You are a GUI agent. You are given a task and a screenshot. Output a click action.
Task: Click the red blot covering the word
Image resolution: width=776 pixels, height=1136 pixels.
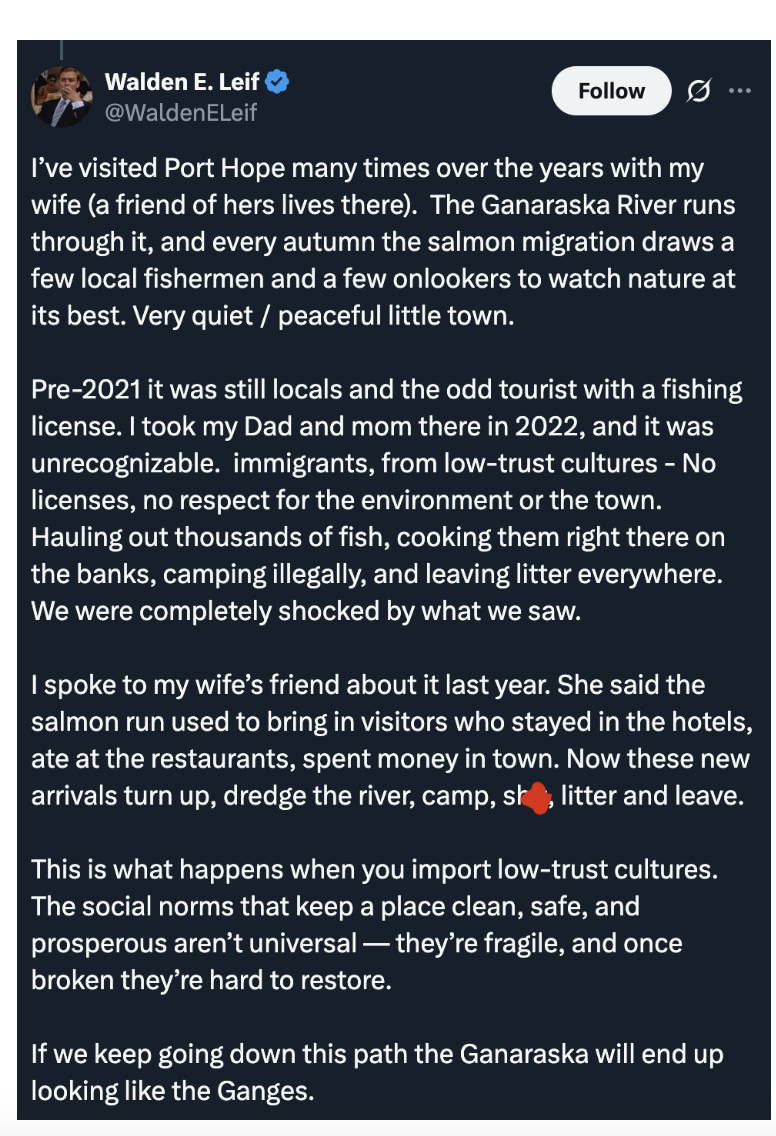point(537,798)
